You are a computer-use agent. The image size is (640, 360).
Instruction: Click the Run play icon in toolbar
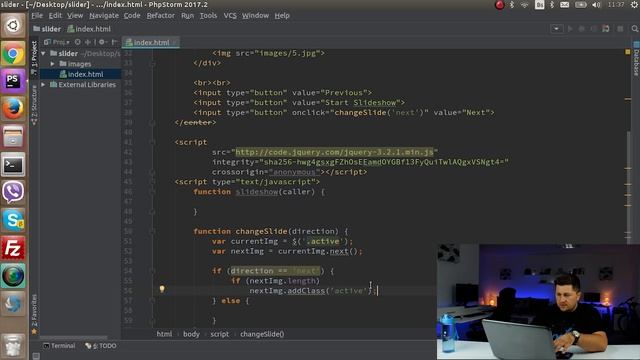click(570, 29)
